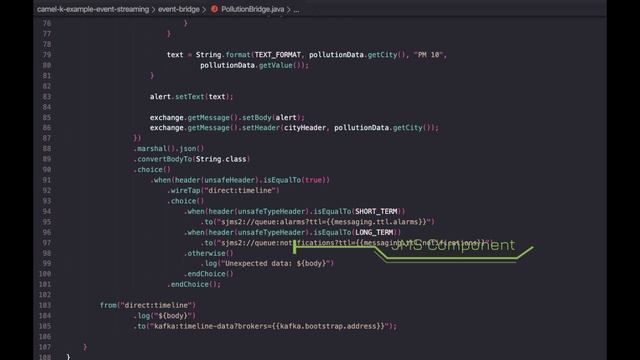640x360 pixels.
Task: Click .log("${body}") on line 104
Action: [x=164, y=316]
